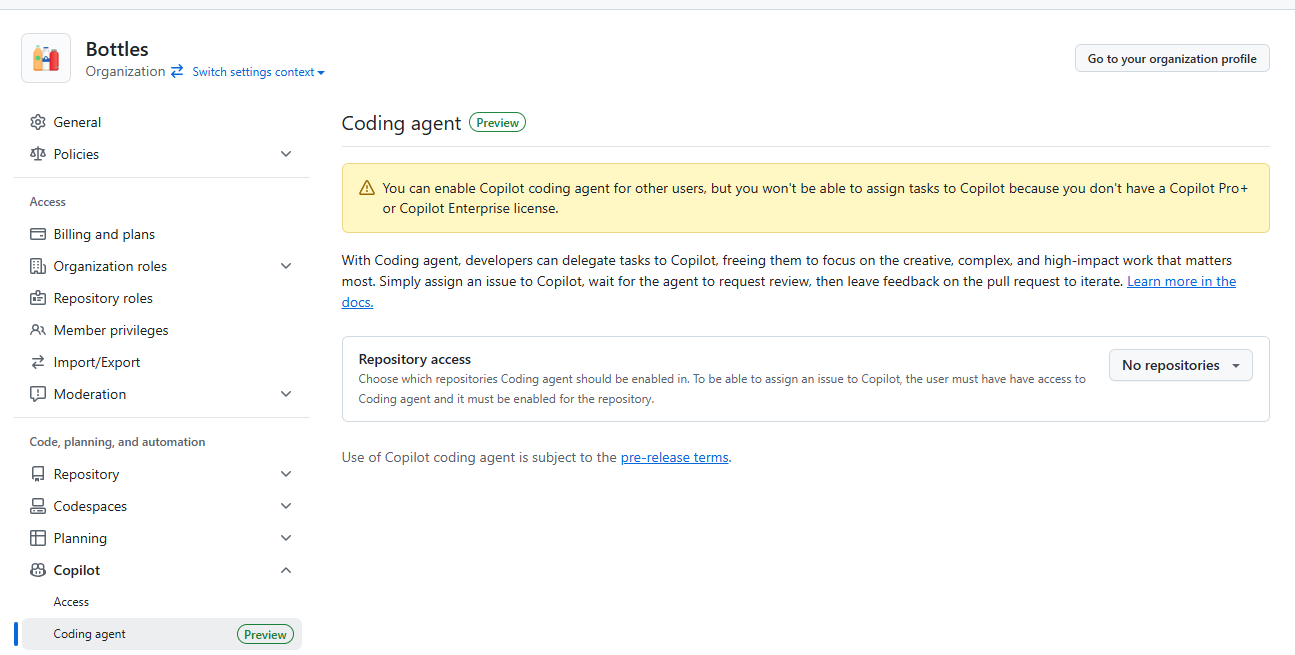Expand the Policies section
This screenshot has height=655, width=1295.
pyautogui.click(x=286, y=154)
